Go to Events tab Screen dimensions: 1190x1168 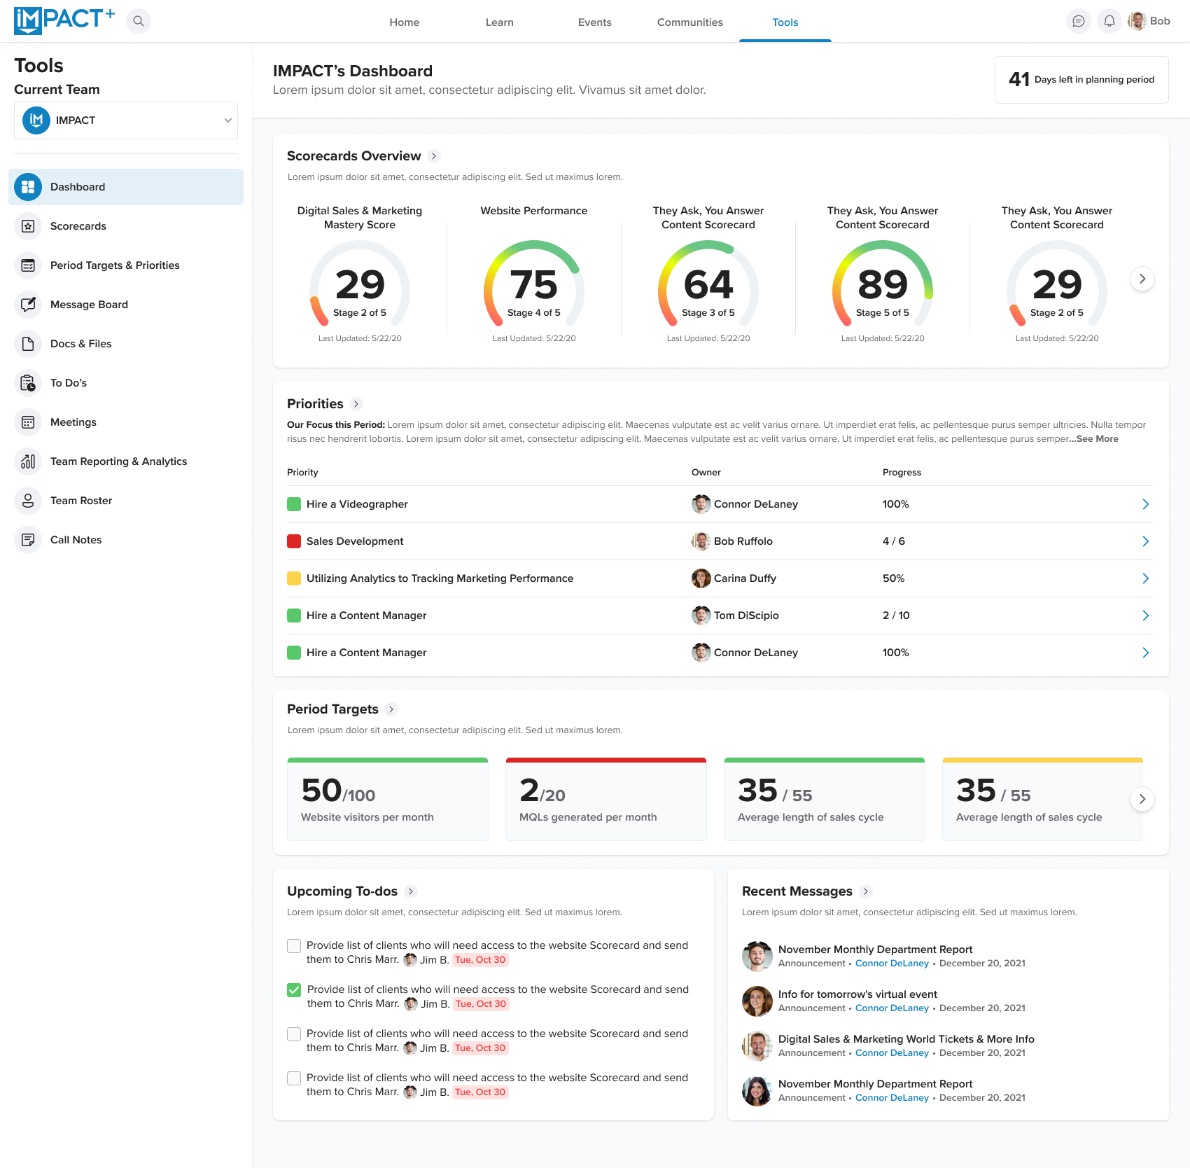click(594, 22)
